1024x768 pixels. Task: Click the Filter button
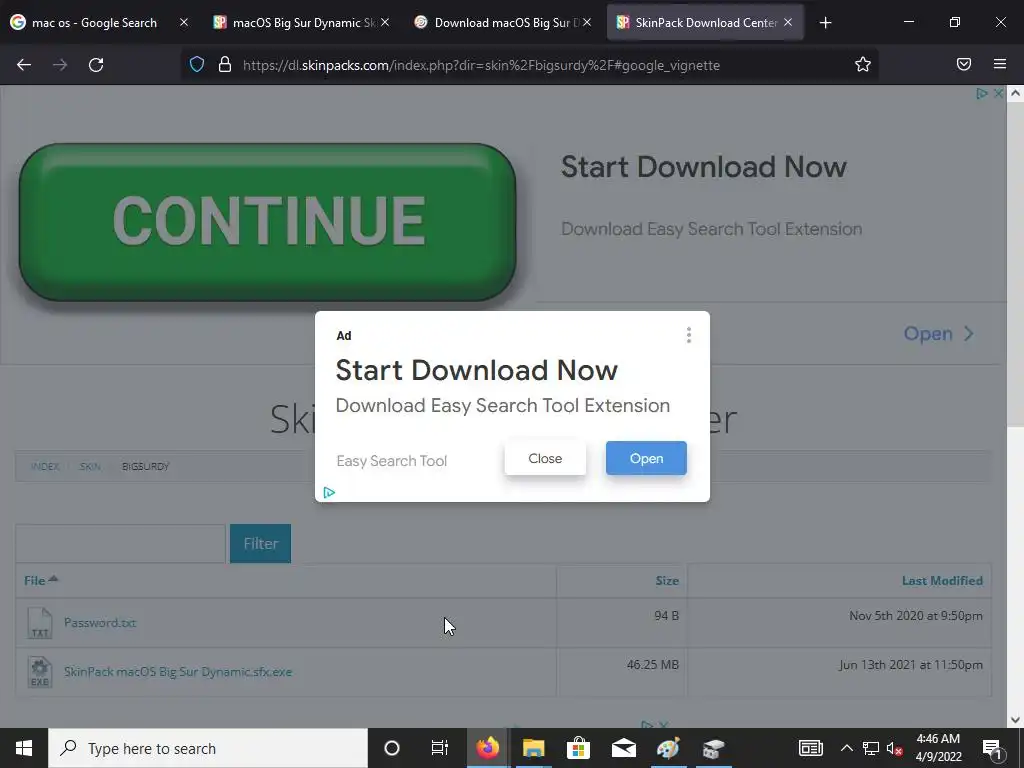tap(261, 543)
